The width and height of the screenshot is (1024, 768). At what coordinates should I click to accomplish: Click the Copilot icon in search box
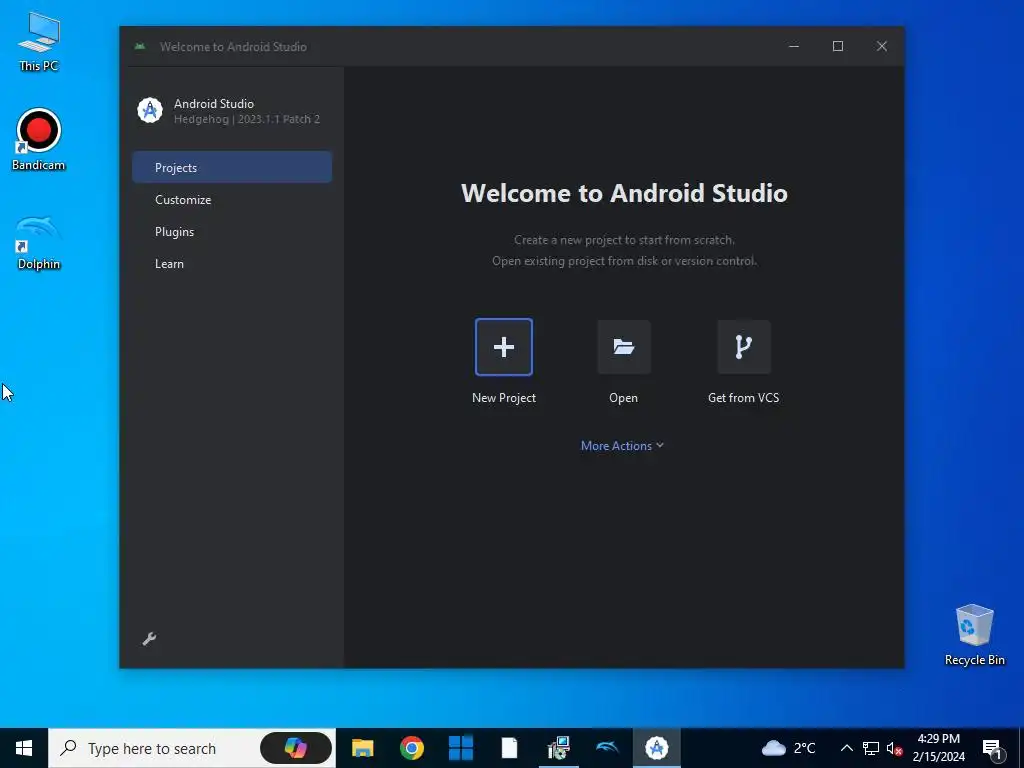(296, 748)
